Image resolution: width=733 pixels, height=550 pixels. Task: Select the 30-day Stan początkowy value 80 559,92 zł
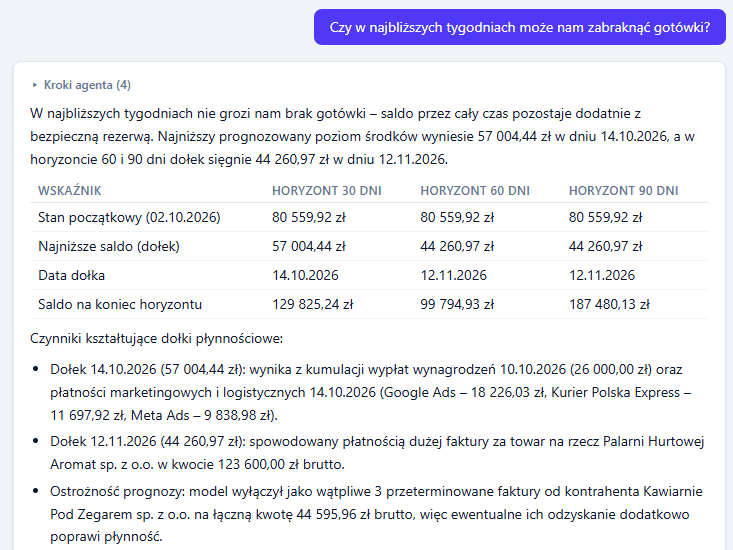(x=309, y=217)
